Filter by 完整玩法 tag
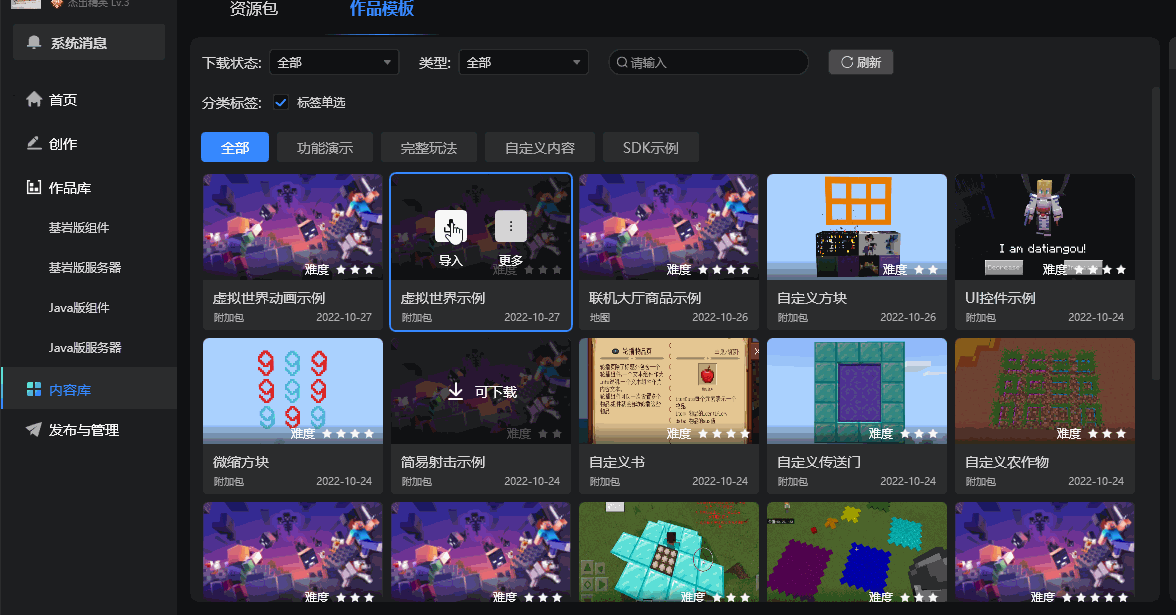 click(x=429, y=147)
